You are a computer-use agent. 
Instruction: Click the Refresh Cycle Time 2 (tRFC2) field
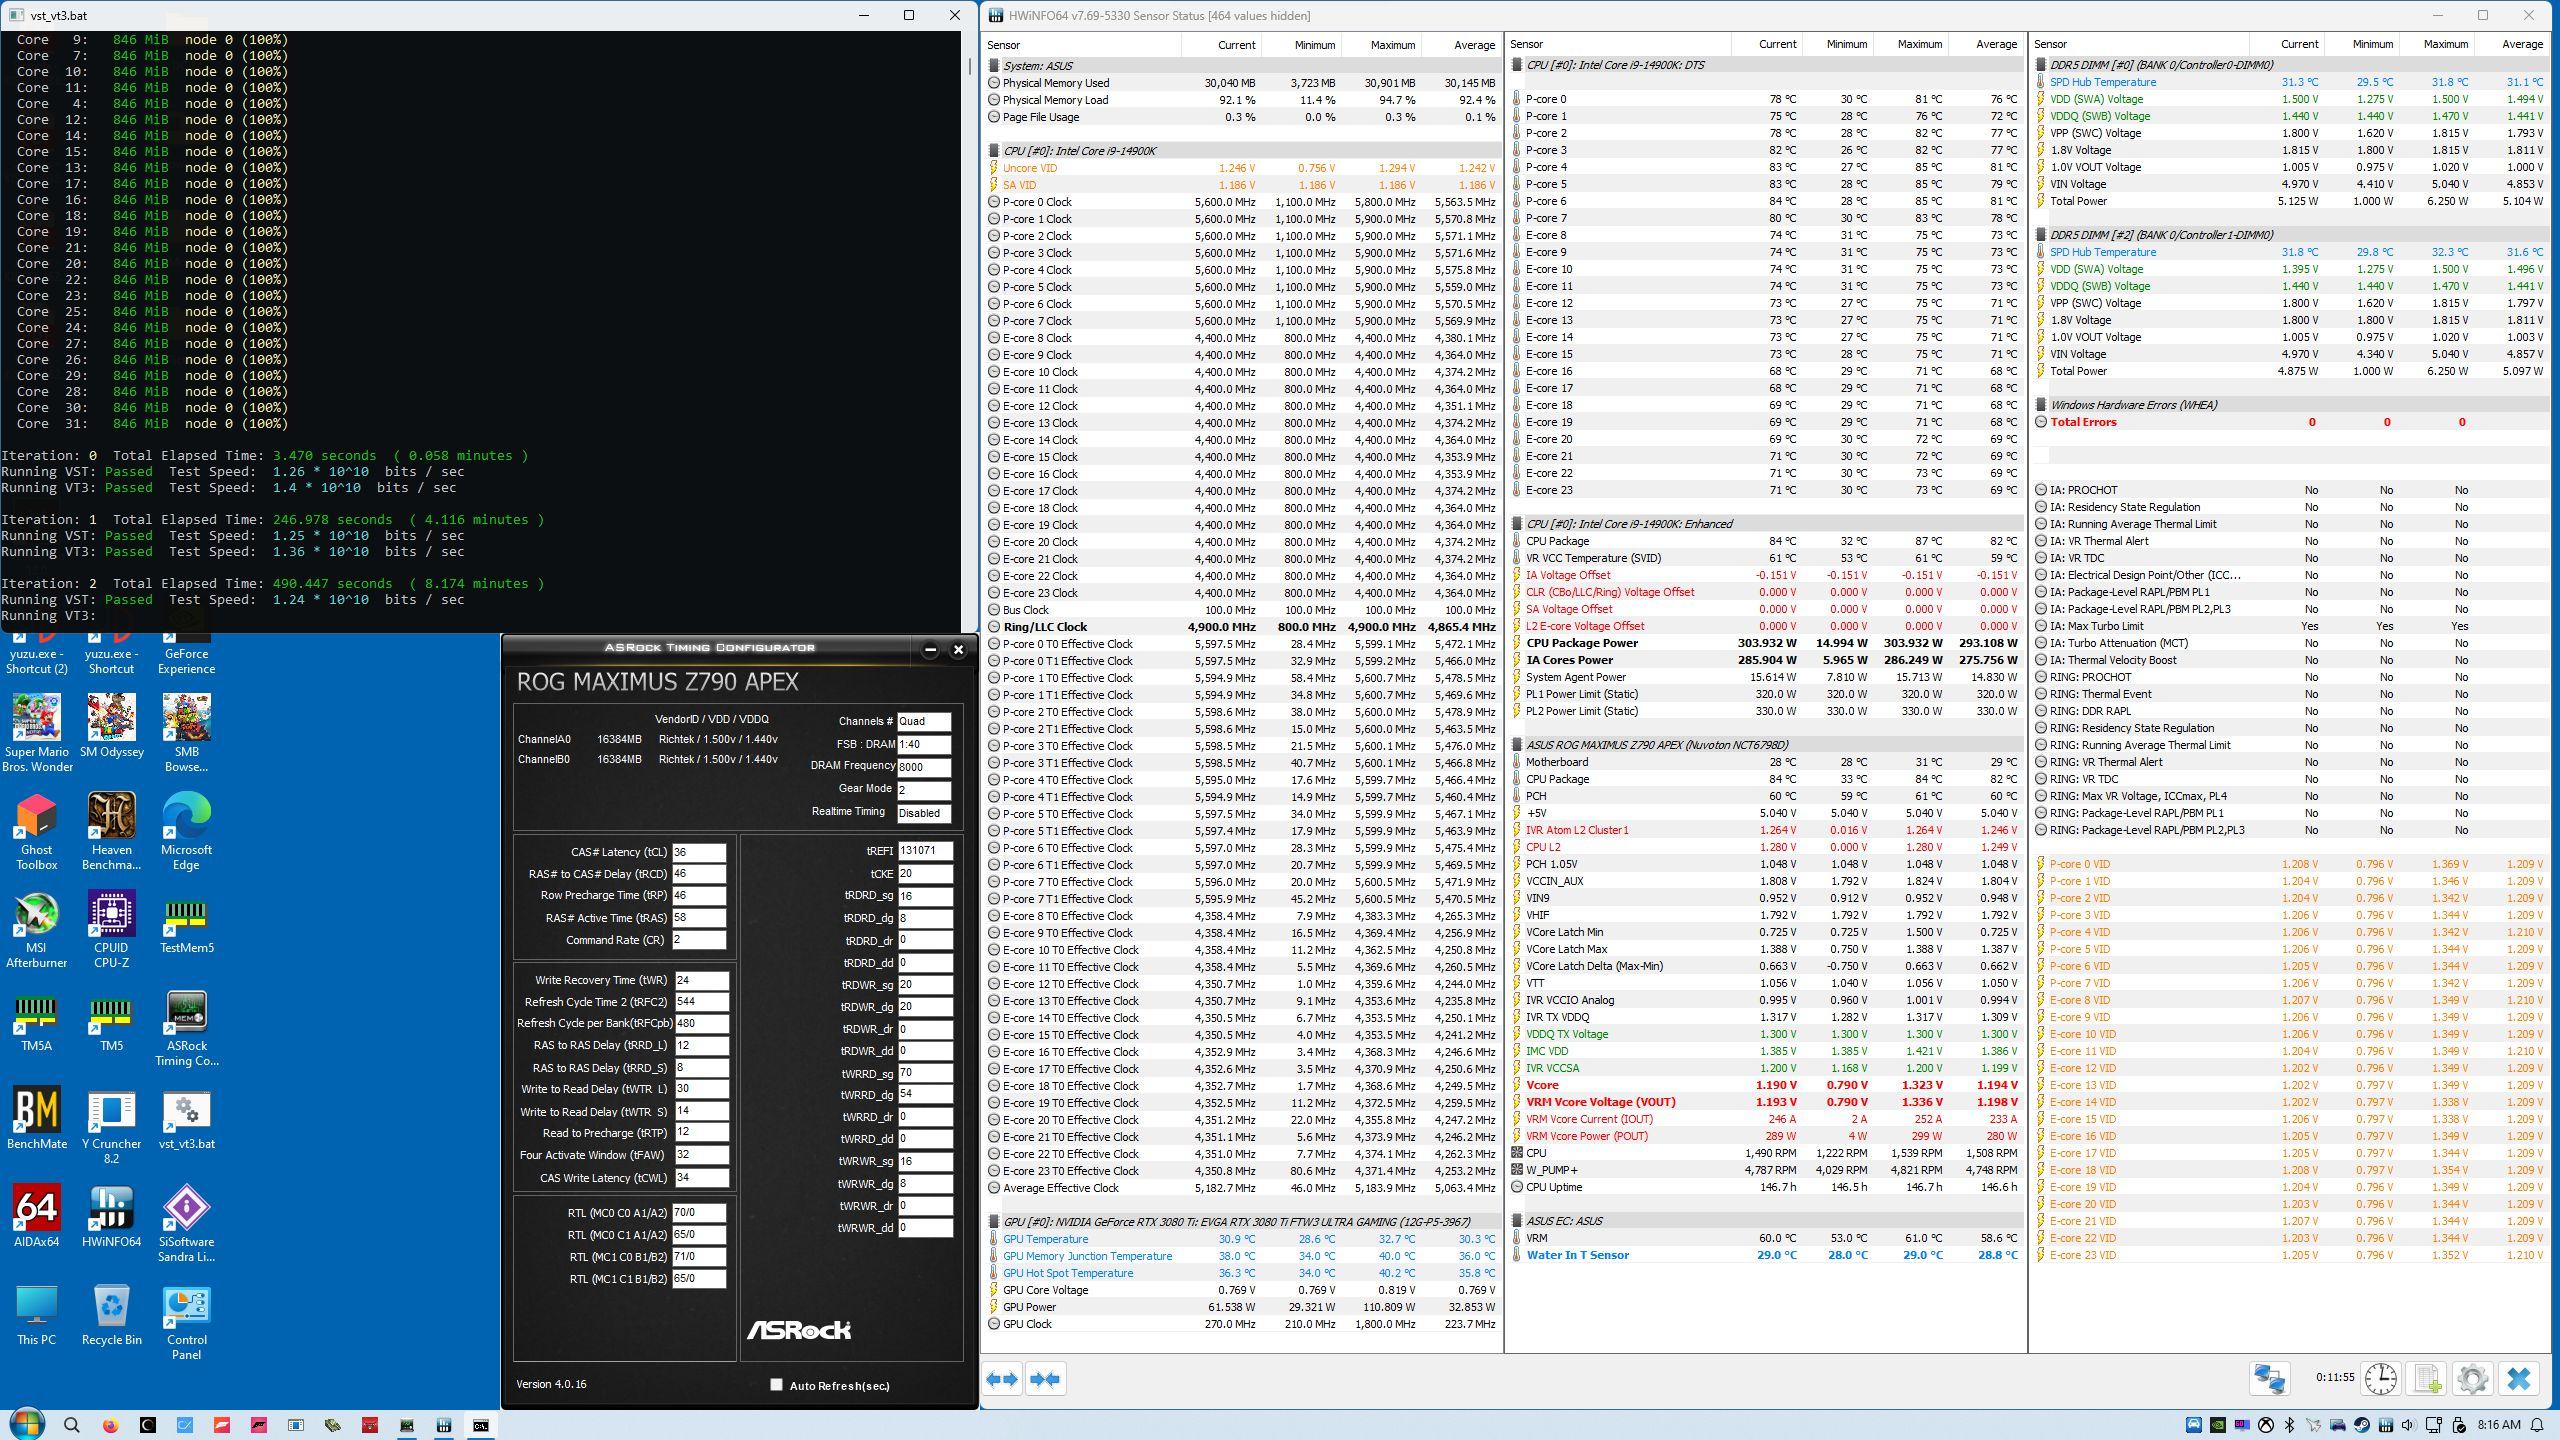click(x=700, y=1002)
